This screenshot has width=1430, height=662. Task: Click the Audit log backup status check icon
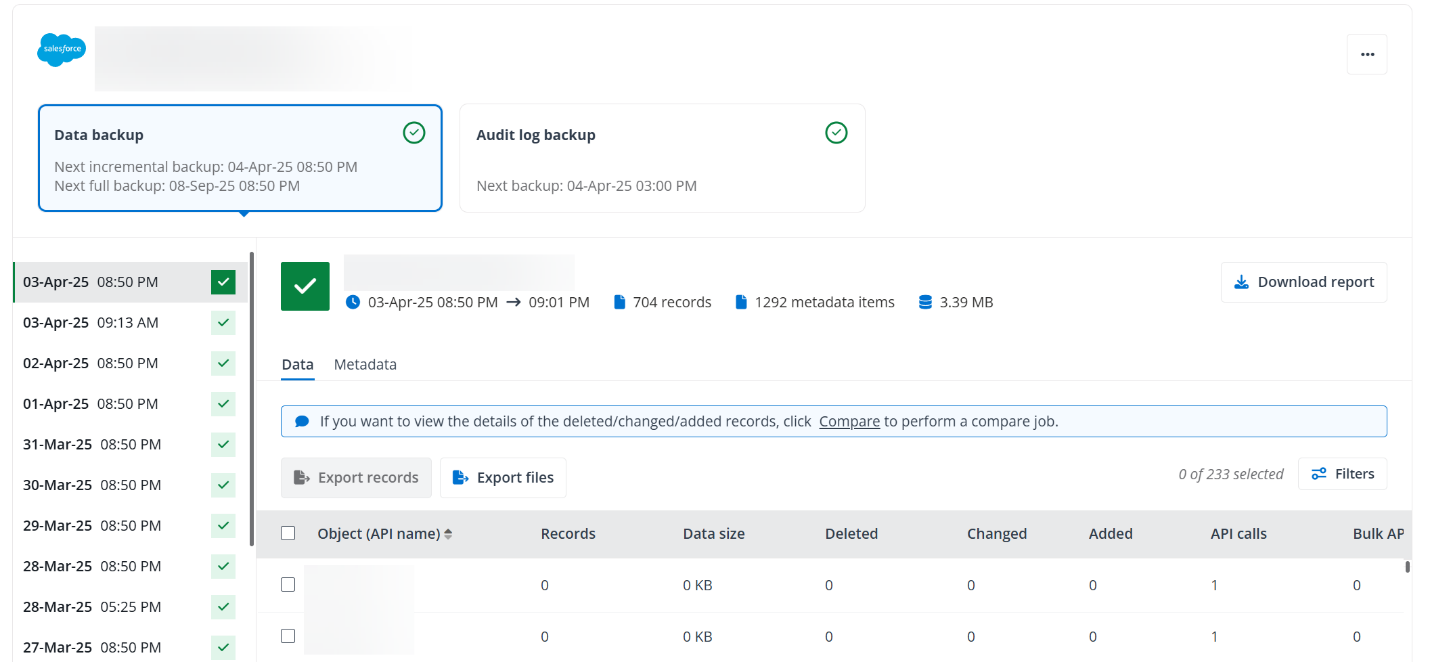(x=837, y=133)
